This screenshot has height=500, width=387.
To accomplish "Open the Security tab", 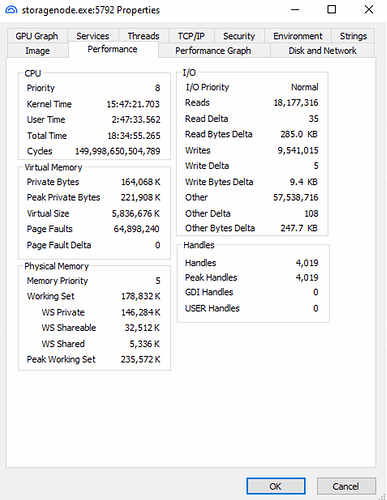I will tap(239, 36).
